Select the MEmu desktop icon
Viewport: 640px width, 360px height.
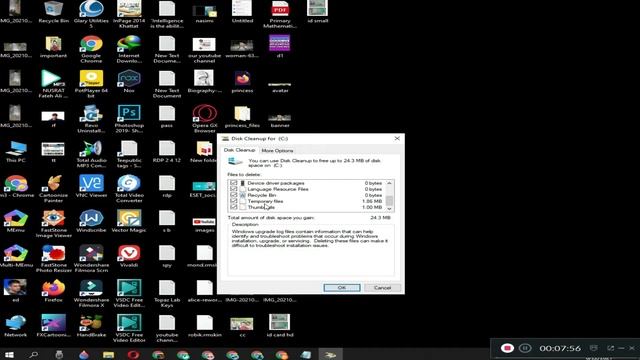pos(16,221)
